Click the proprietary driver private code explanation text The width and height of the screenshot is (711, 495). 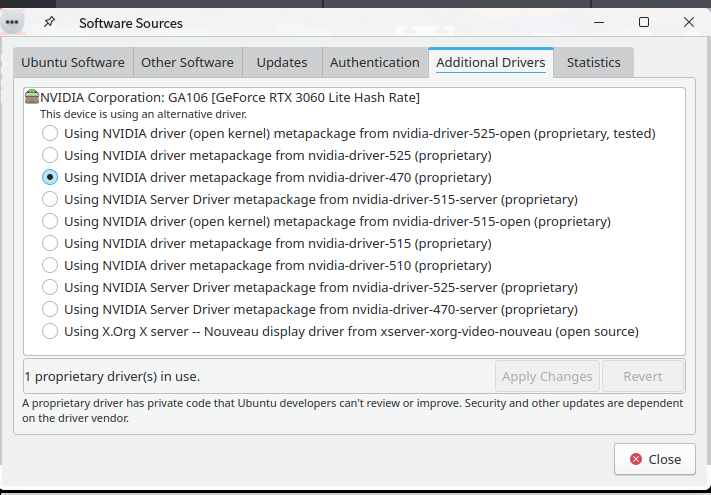click(352, 411)
